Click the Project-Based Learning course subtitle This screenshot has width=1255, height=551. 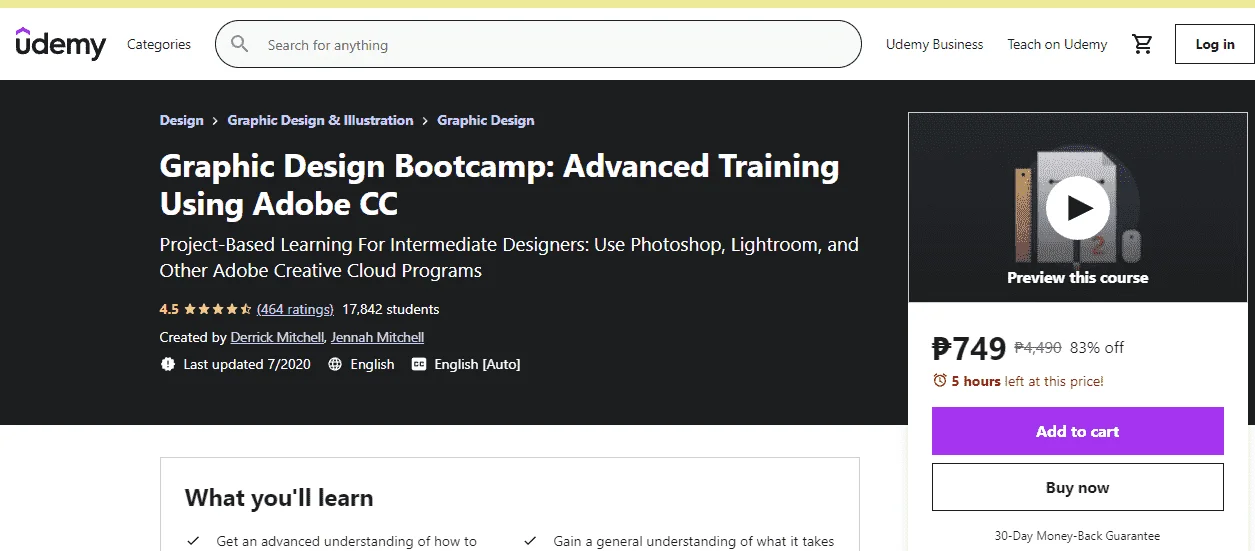(509, 257)
